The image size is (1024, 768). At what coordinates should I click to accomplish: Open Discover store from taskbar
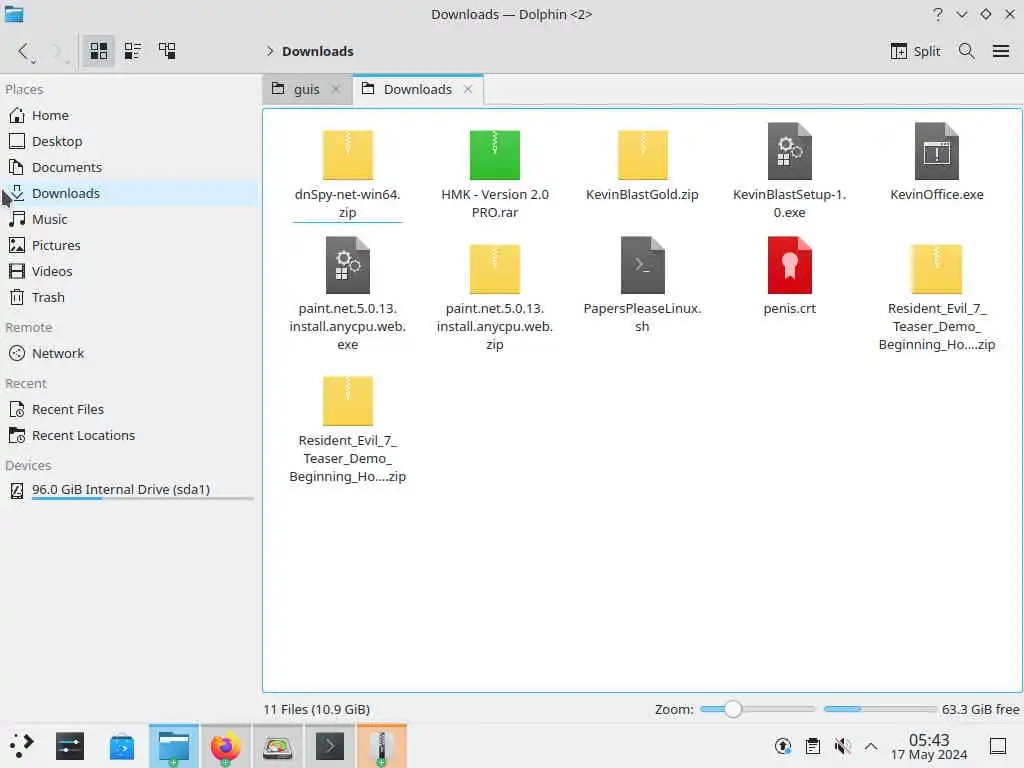pyautogui.click(x=121, y=746)
